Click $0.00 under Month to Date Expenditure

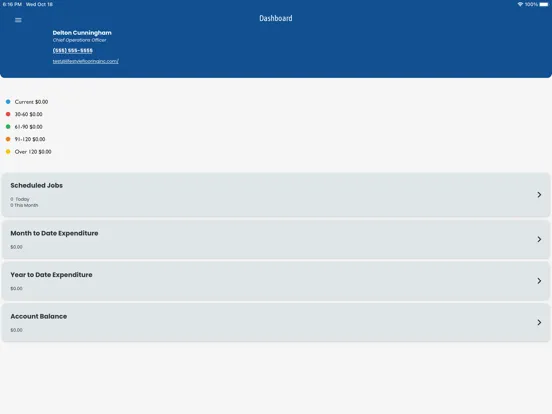point(16,247)
